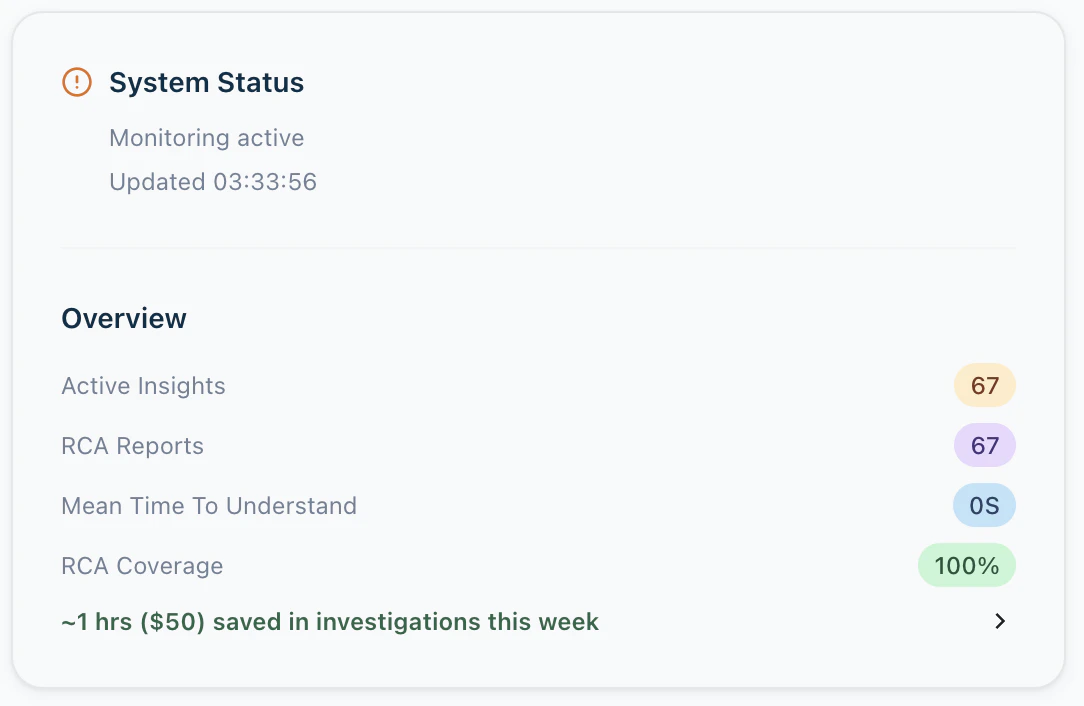Screen dimensions: 1084x706
Task: Click the orange Active Insights count badge
Action: click(984, 386)
